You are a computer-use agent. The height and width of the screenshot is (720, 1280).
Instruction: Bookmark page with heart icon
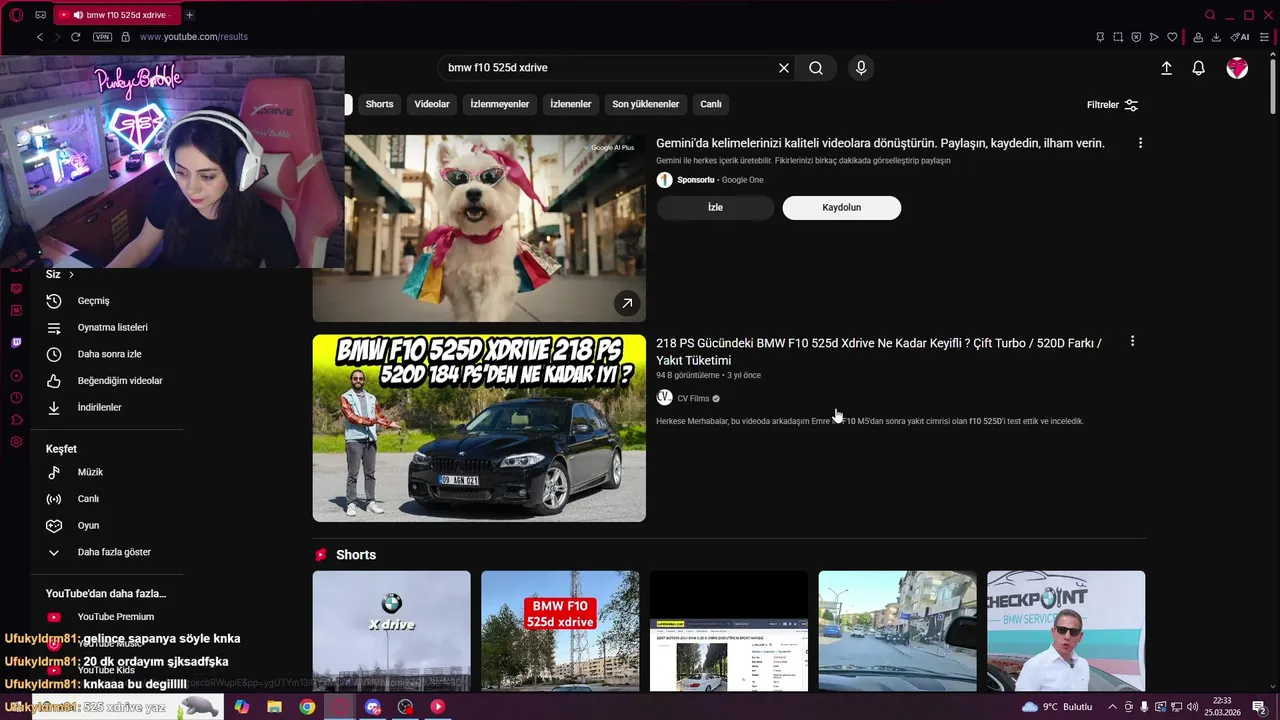pyautogui.click(x=1172, y=37)
